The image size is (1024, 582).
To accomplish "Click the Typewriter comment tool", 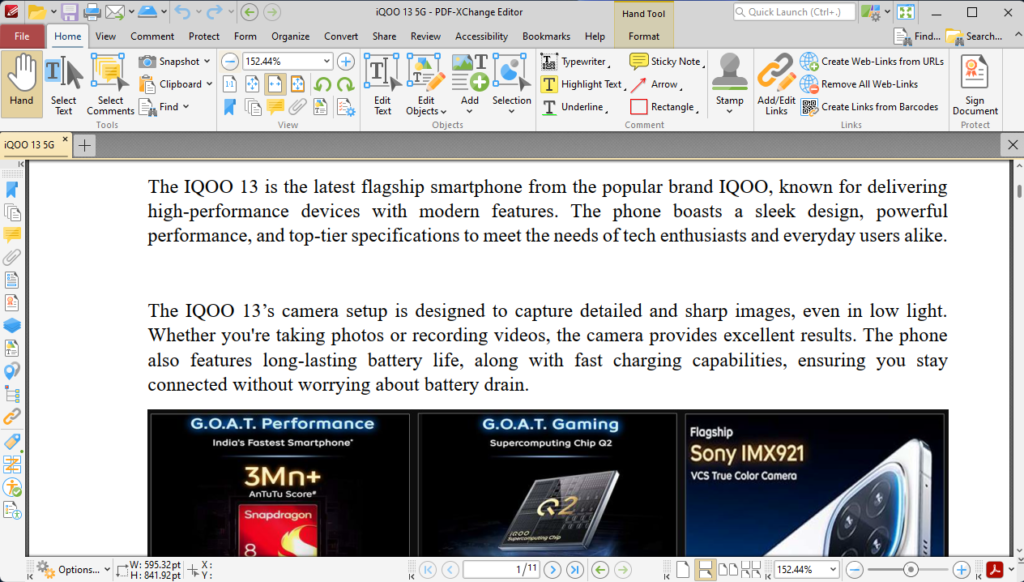I will click(x=576, y=61).
